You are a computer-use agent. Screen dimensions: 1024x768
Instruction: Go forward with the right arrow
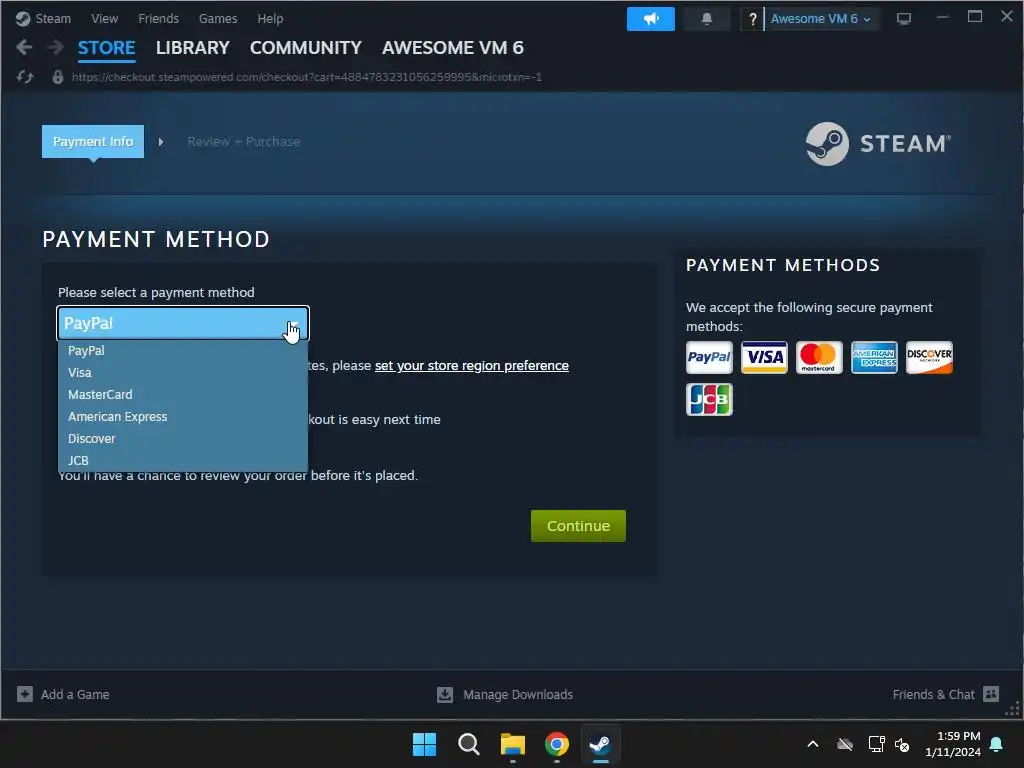(56, 48)
